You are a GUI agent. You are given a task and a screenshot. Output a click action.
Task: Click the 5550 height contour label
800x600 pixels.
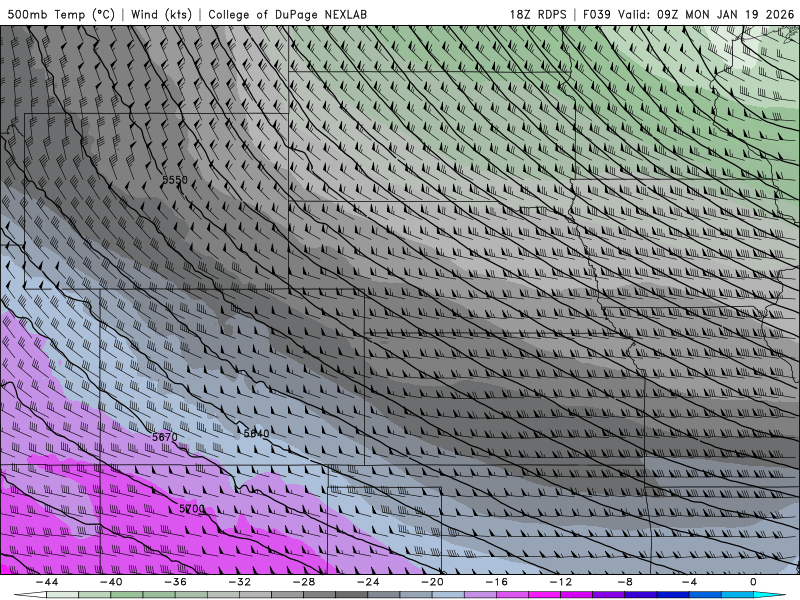(x=175, y=180)
